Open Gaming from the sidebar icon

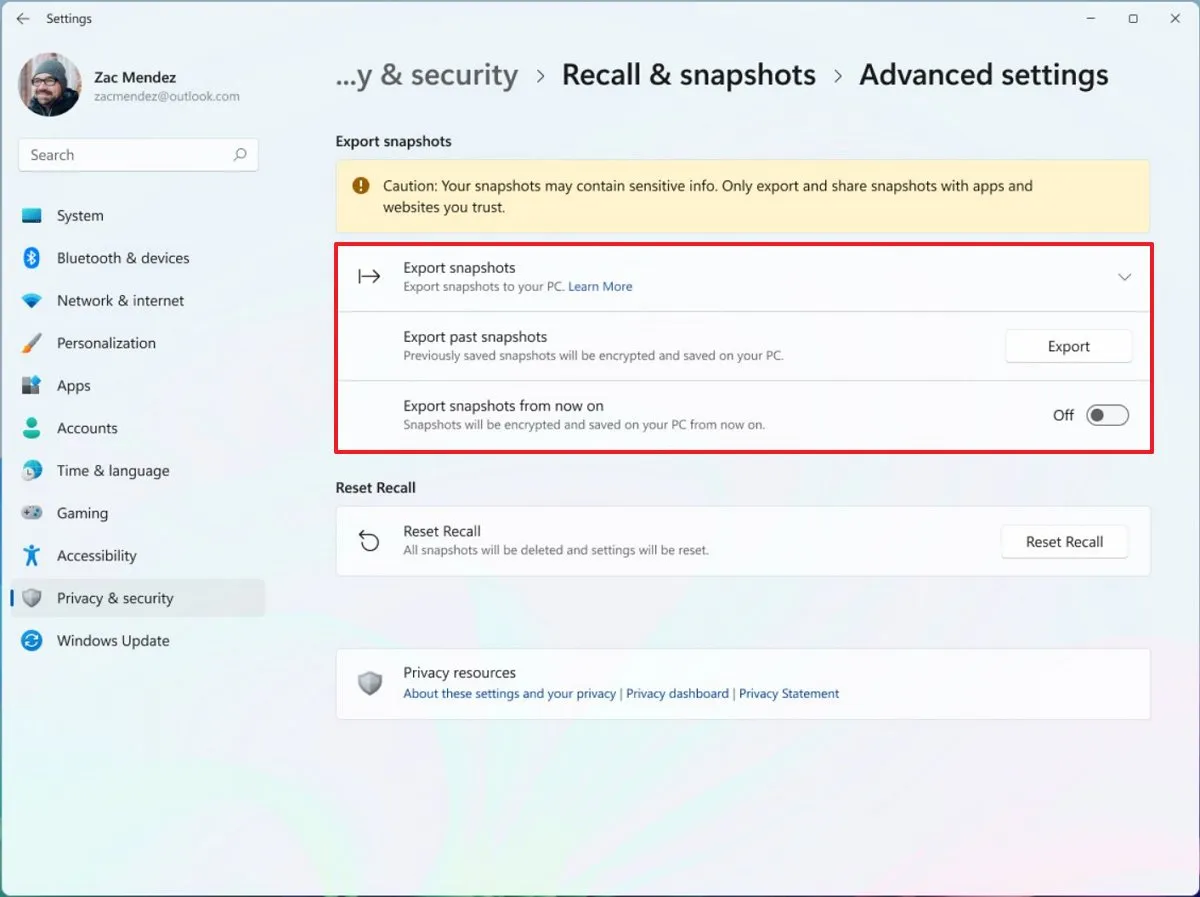point(30,513)
